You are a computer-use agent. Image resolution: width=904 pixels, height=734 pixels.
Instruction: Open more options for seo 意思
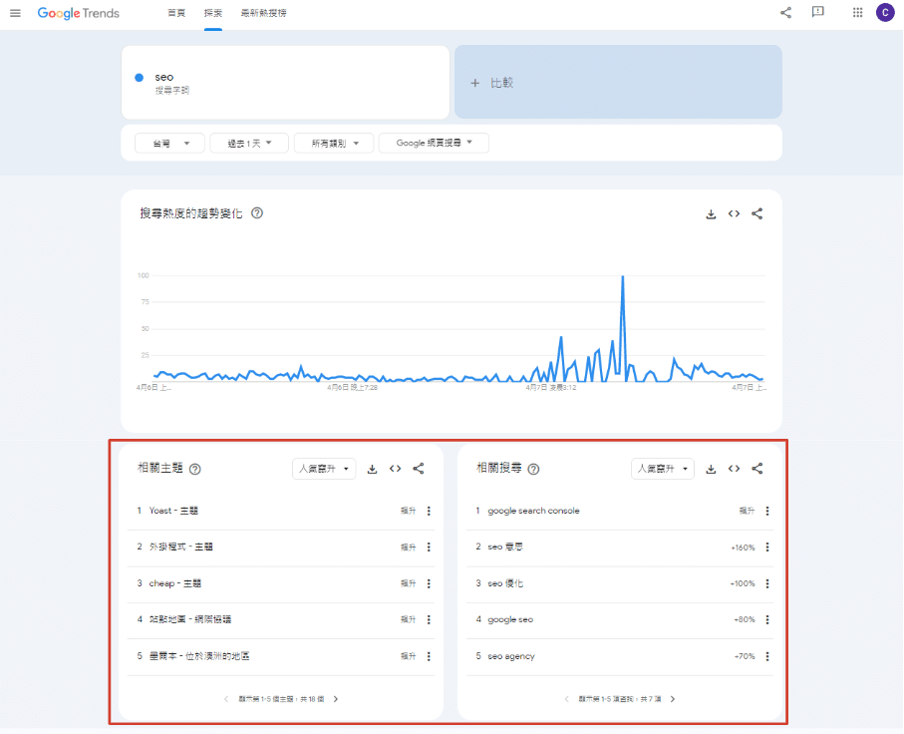(767, 547)
